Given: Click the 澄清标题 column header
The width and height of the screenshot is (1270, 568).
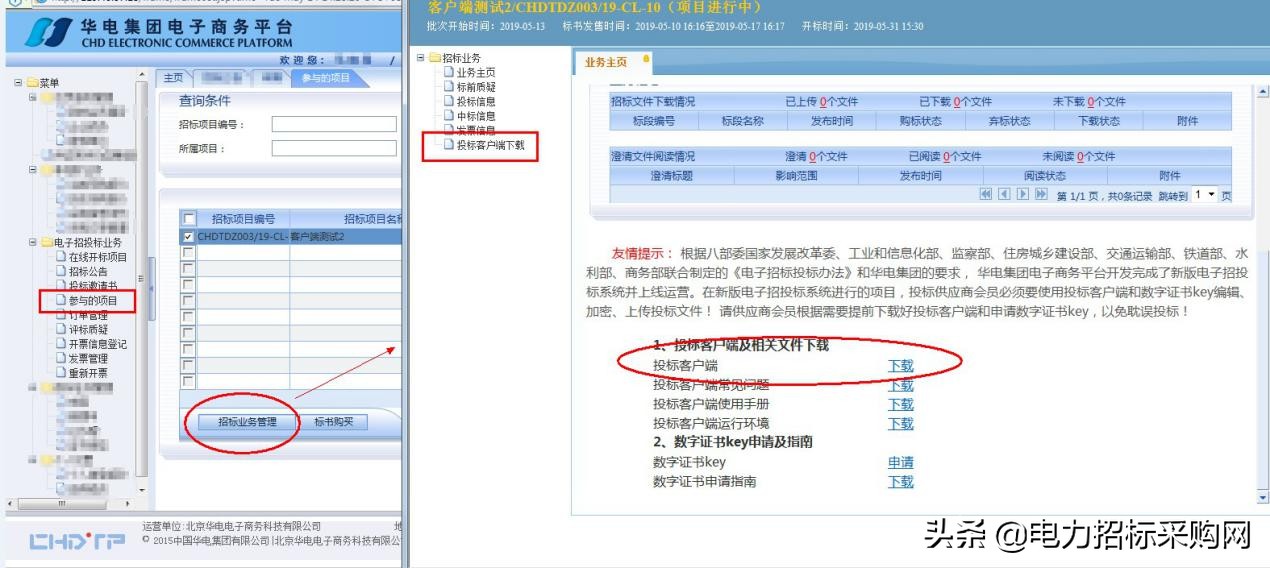Looking at the screenshot, I should point(672,176).
